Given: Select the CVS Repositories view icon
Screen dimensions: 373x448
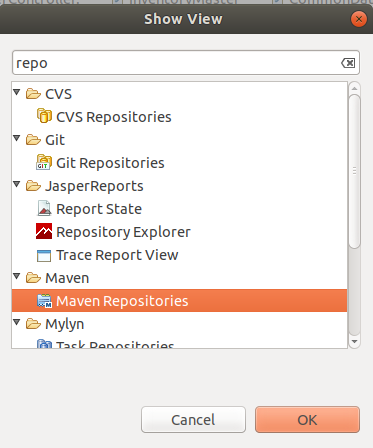Looking at the screenshot, I should pyautogui.click(x=44, y=116).
